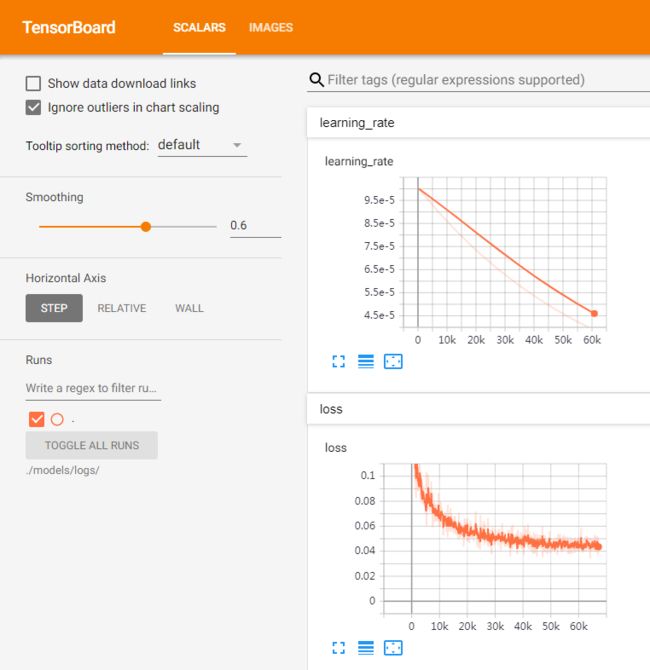Click the loss curve end point marker

pos(598,547)
